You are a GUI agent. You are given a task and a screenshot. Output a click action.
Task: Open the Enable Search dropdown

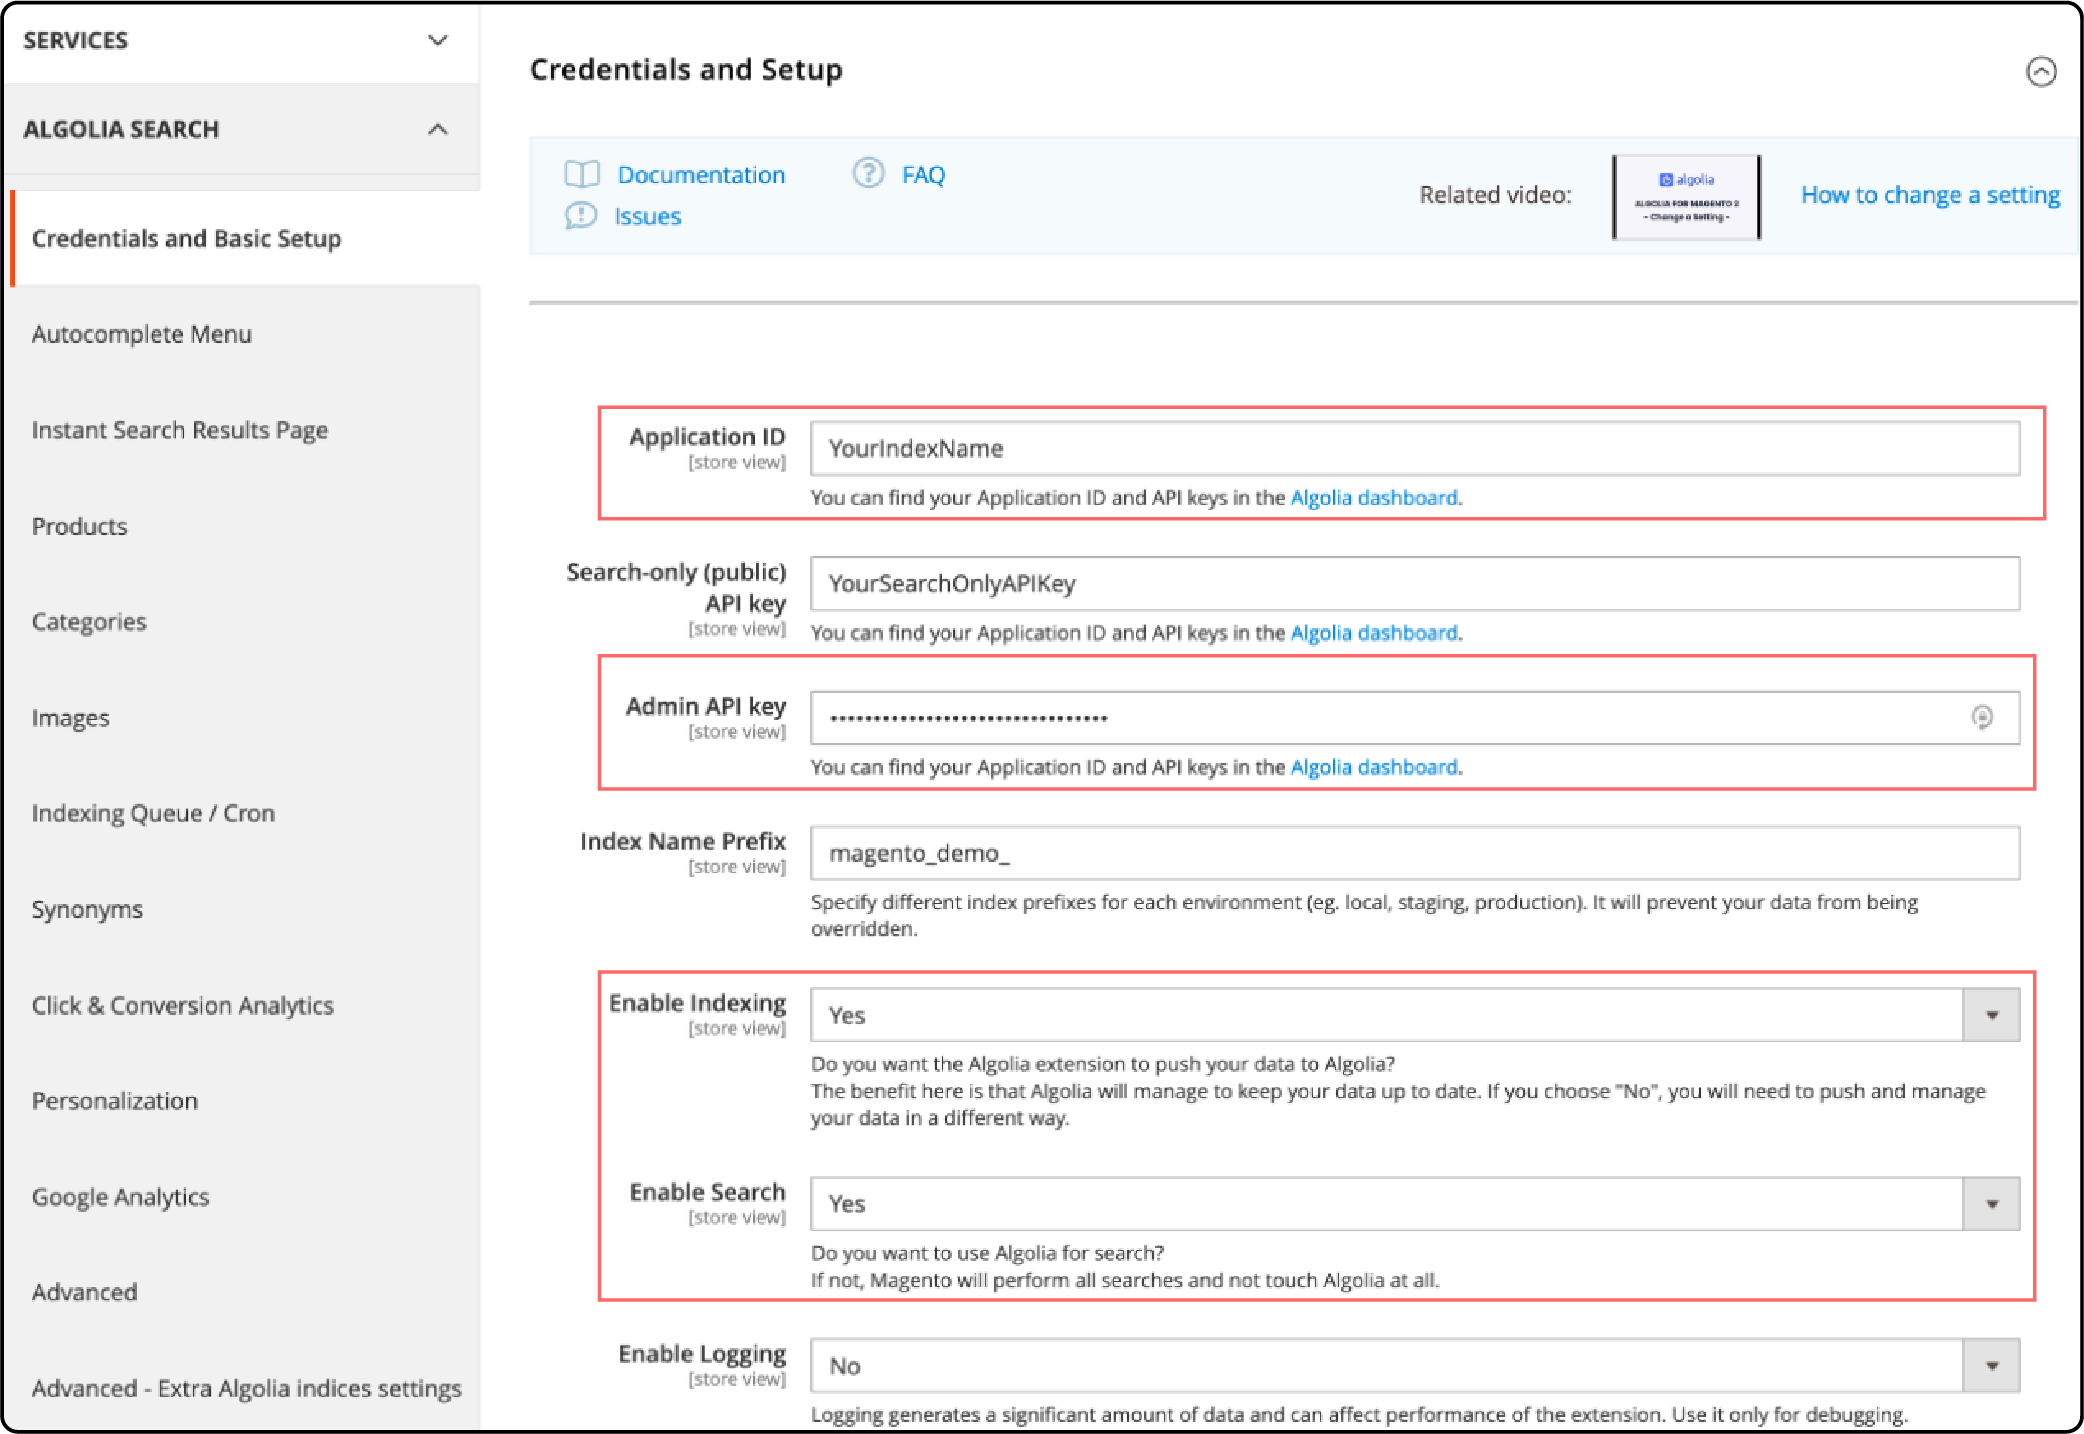coord(1991,1204)
